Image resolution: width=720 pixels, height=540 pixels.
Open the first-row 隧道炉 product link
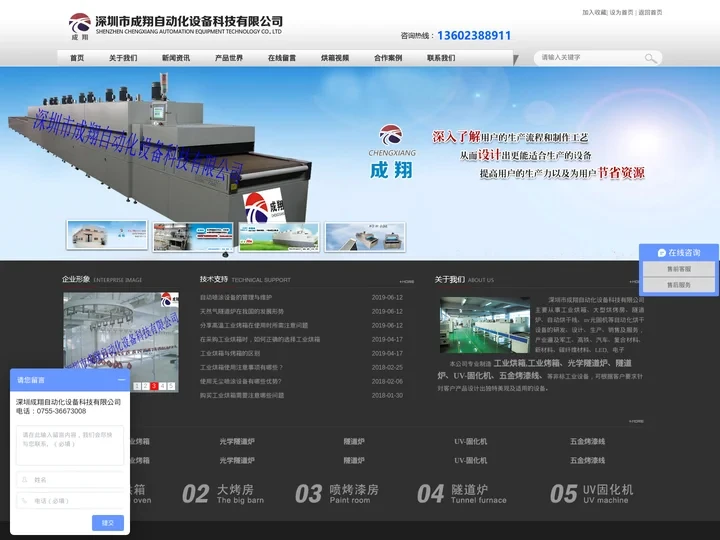click(x=354, y=442)
